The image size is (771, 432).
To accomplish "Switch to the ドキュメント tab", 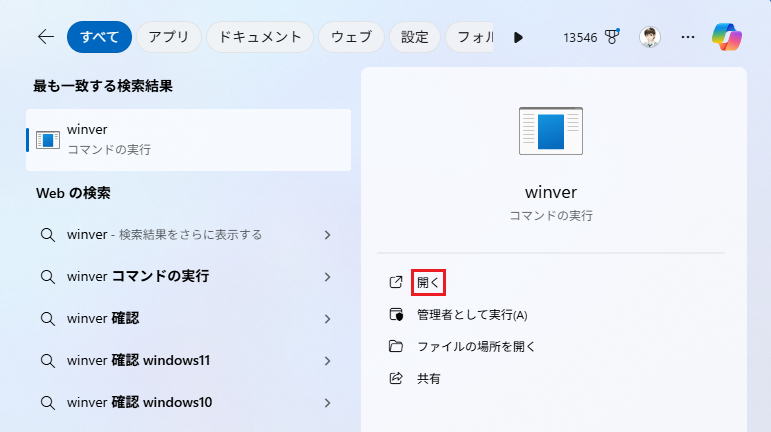I will (260, 37).
